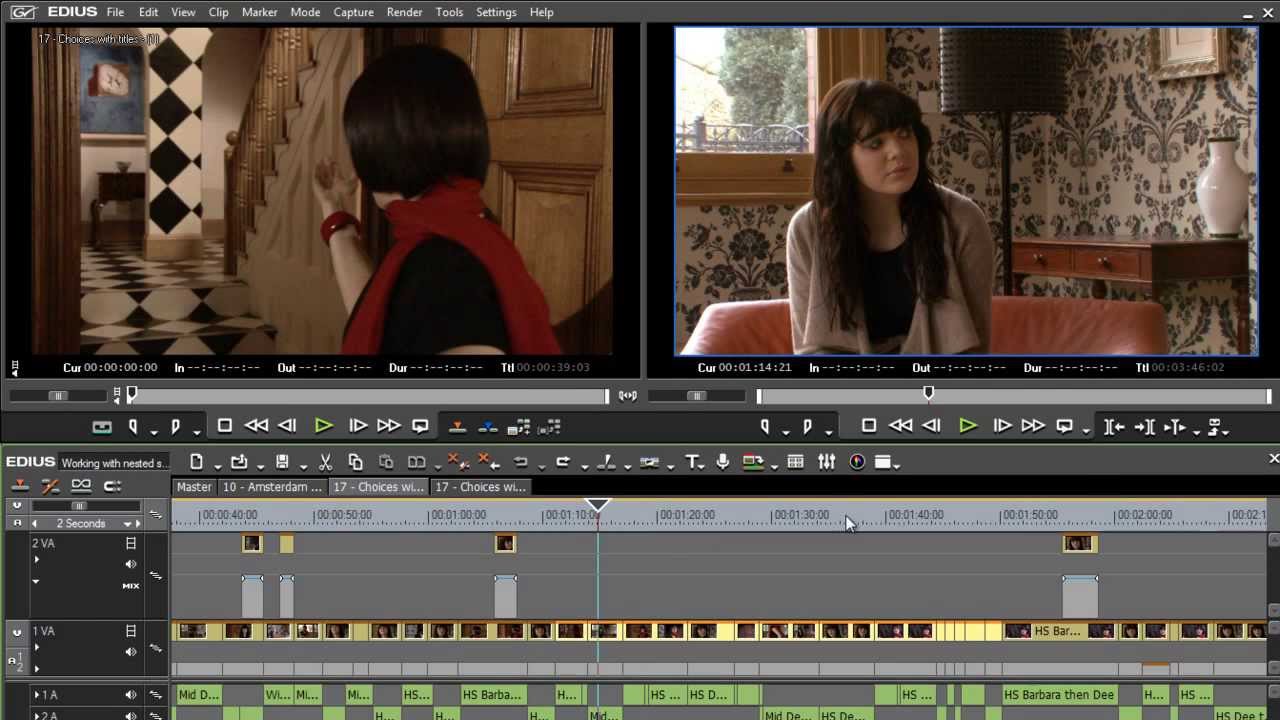Open the save project dropdown arrow
The image size is (1280, 720).
[303, 465]
